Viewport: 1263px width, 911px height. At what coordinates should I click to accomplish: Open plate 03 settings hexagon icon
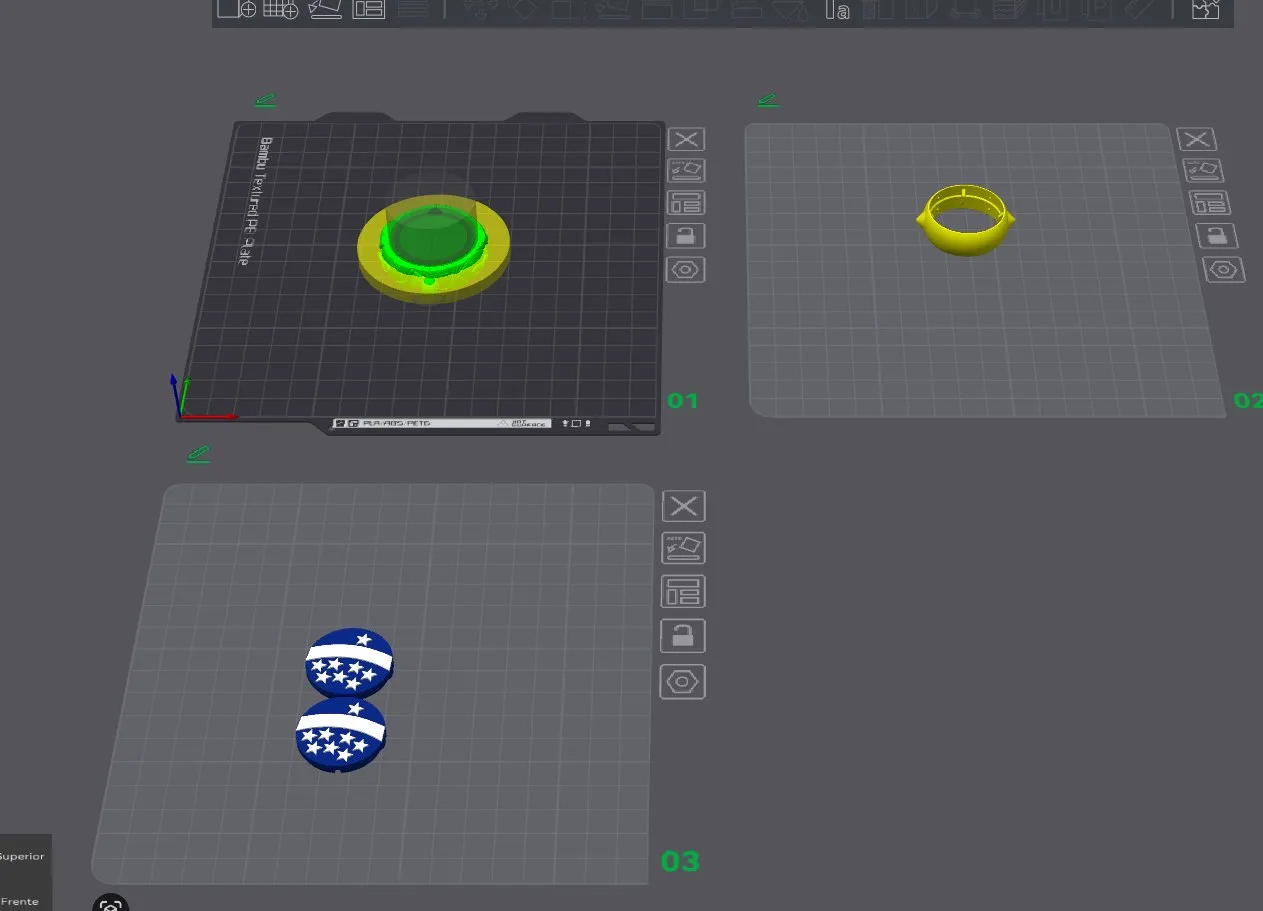click(x=683, y=682)
